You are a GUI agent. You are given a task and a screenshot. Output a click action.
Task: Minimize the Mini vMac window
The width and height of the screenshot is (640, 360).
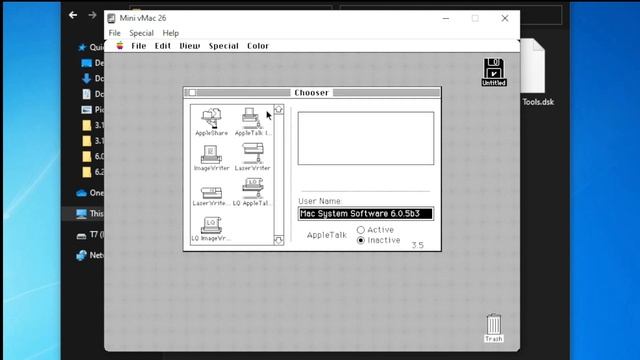coord(446,18)
